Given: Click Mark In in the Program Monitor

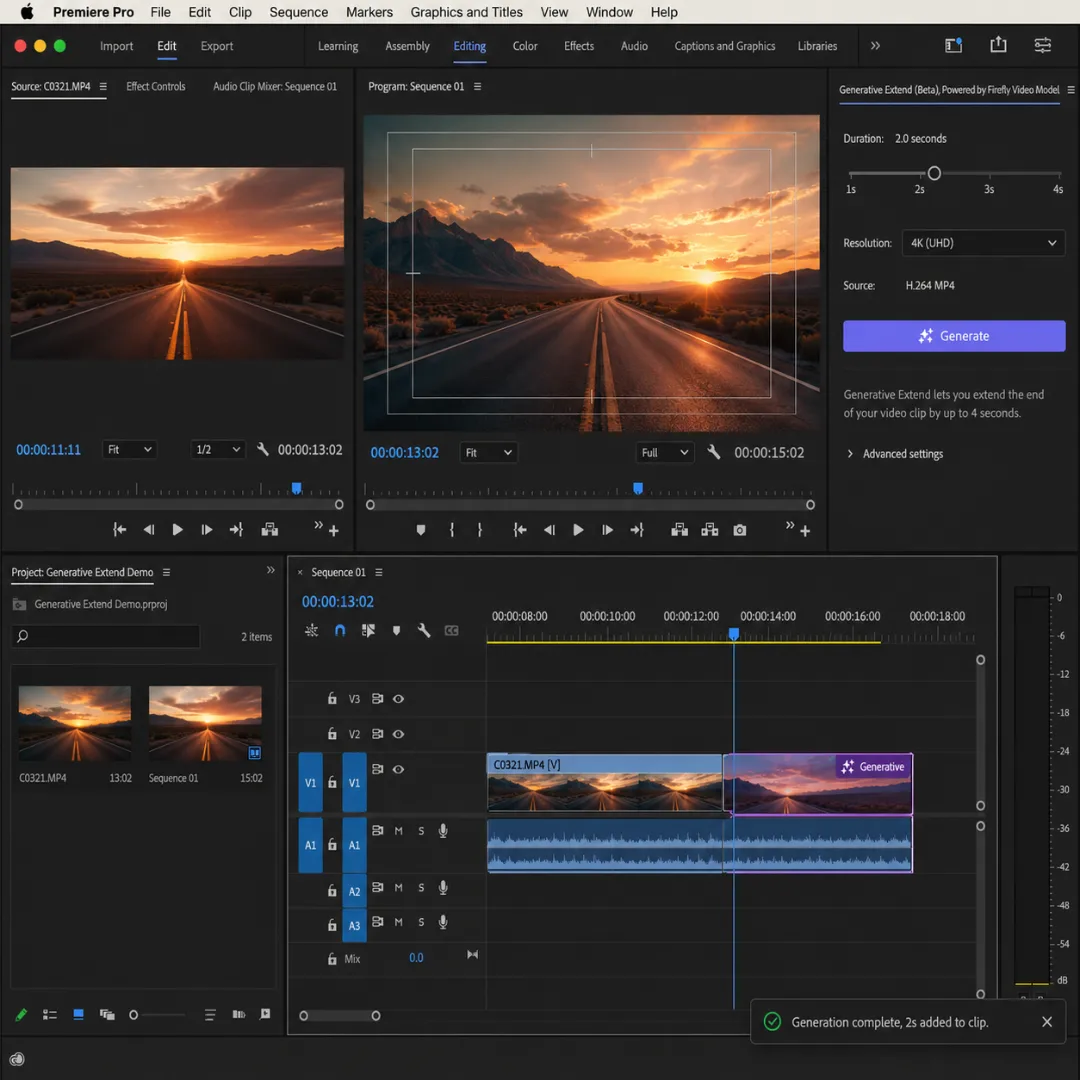Looking at the screenshot, I should click(452, 530).
